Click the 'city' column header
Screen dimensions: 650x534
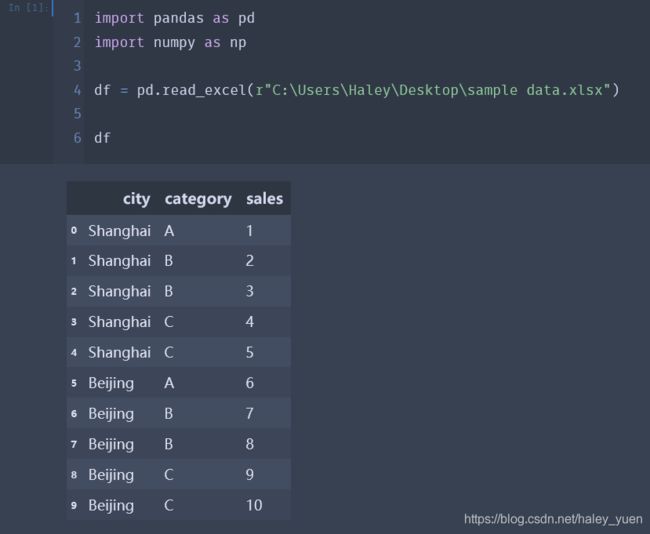point(136,199)
